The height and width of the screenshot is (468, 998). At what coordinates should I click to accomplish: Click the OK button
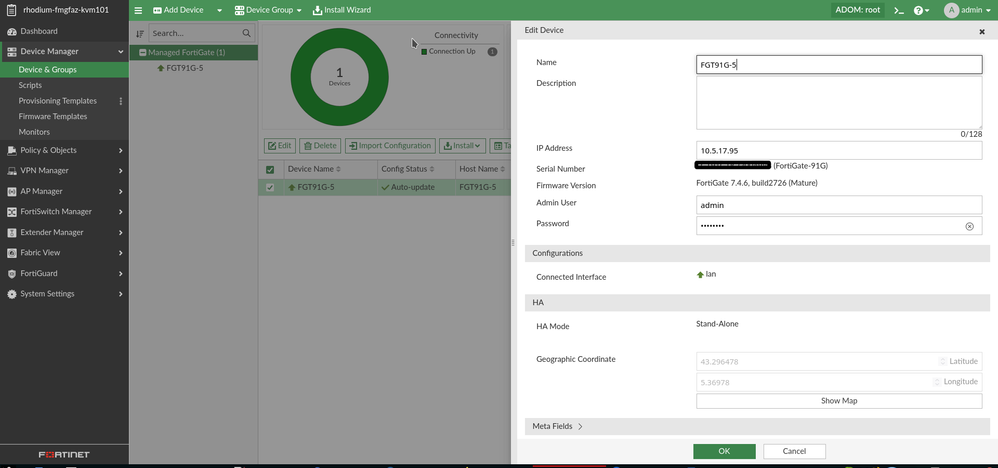click(724, 451)
